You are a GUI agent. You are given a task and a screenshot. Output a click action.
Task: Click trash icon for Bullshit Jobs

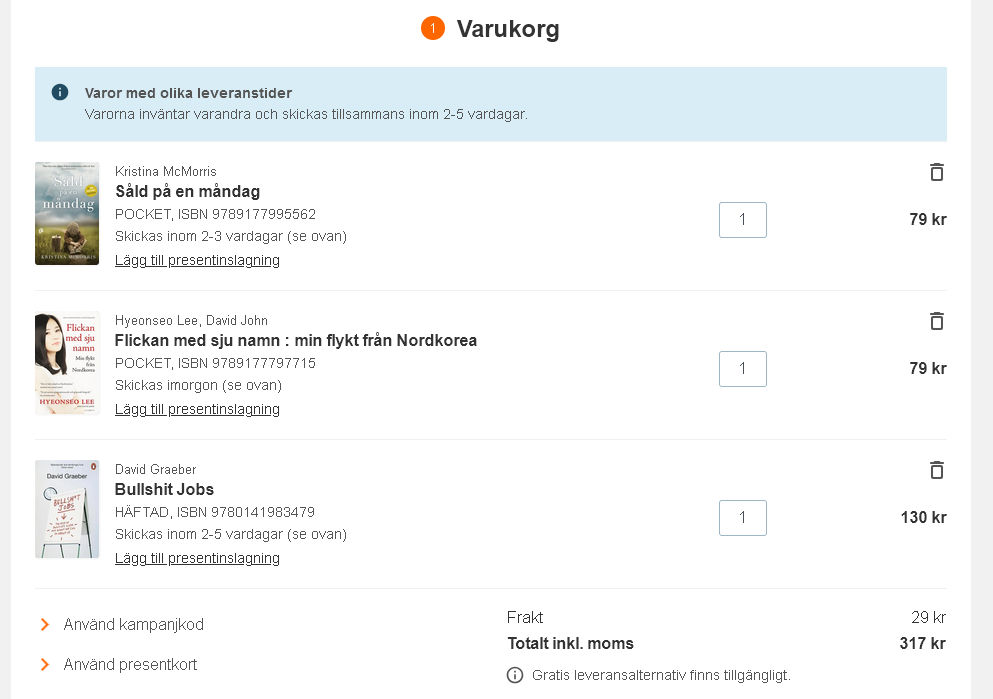pos(937,470)
